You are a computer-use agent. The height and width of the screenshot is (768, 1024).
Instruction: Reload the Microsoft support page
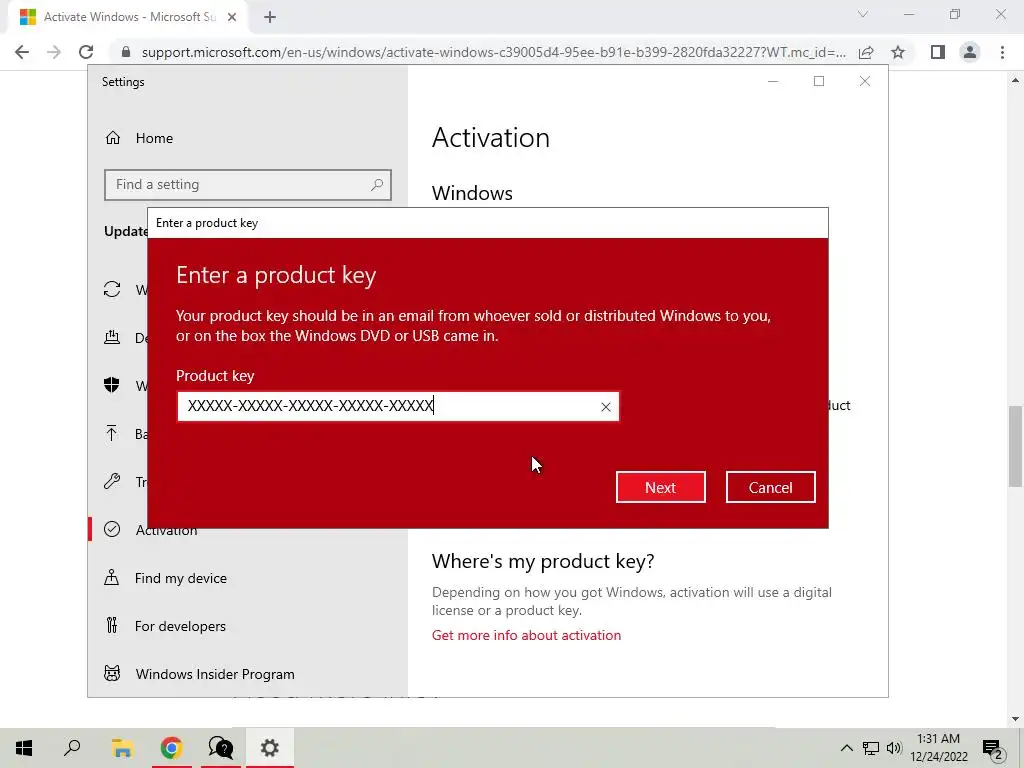86,52
